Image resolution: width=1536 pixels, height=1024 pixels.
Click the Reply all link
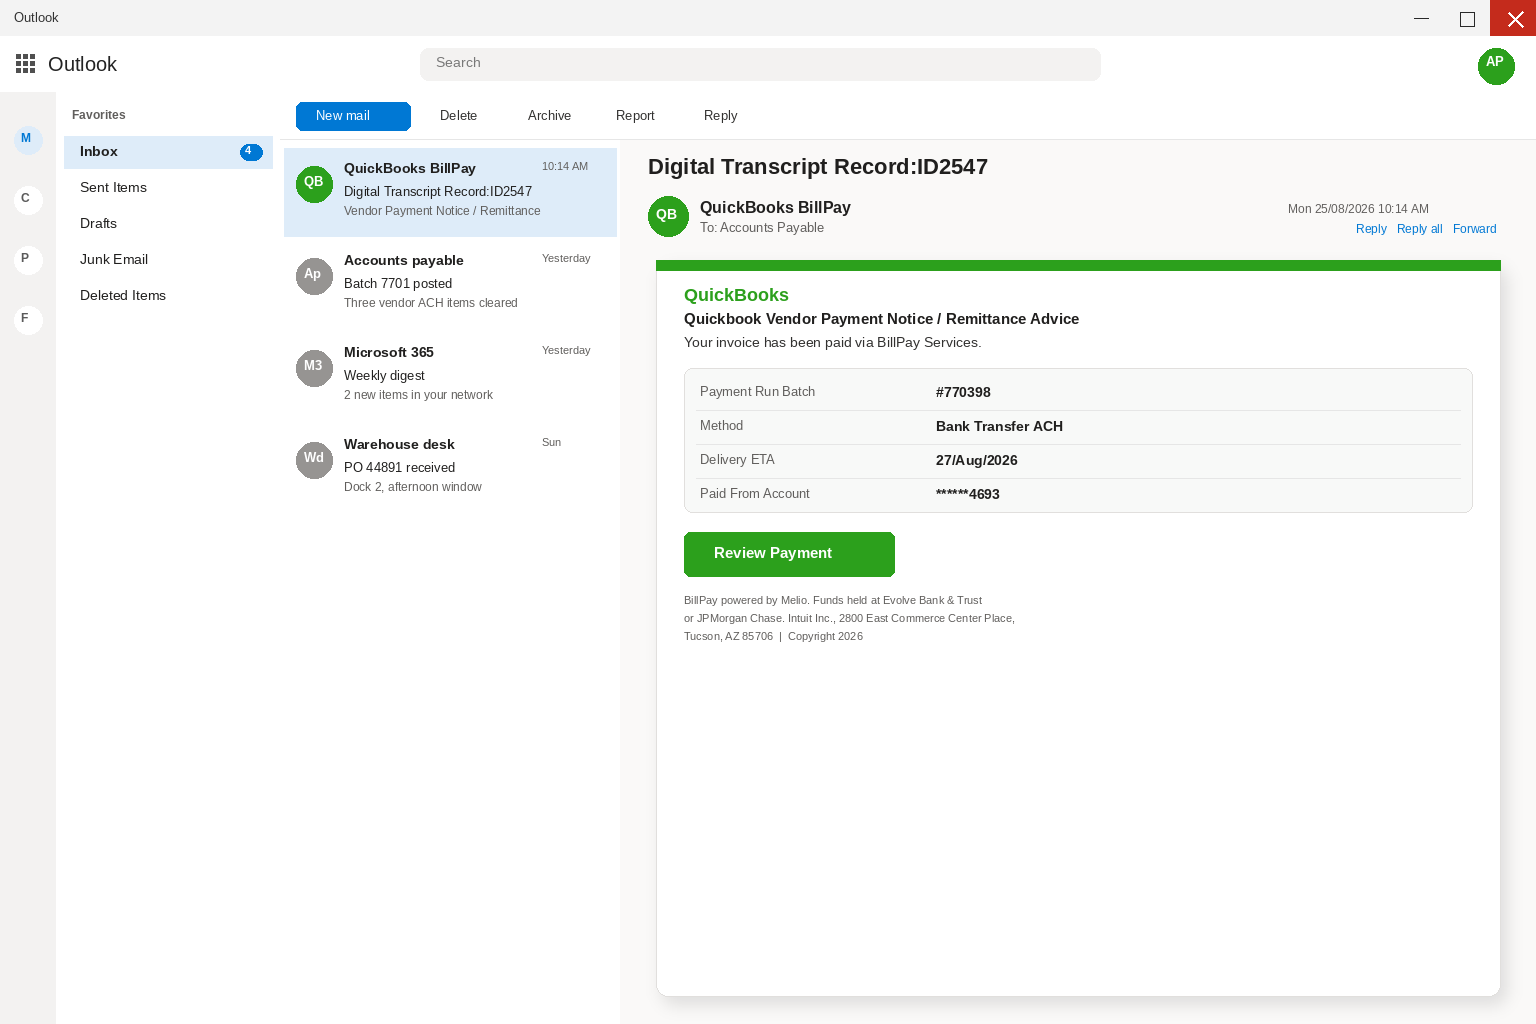tap(1419, 229)
